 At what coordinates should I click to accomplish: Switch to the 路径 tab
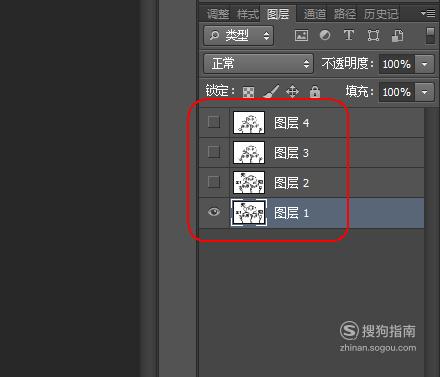pyautogui.click(x=345, y=14)
